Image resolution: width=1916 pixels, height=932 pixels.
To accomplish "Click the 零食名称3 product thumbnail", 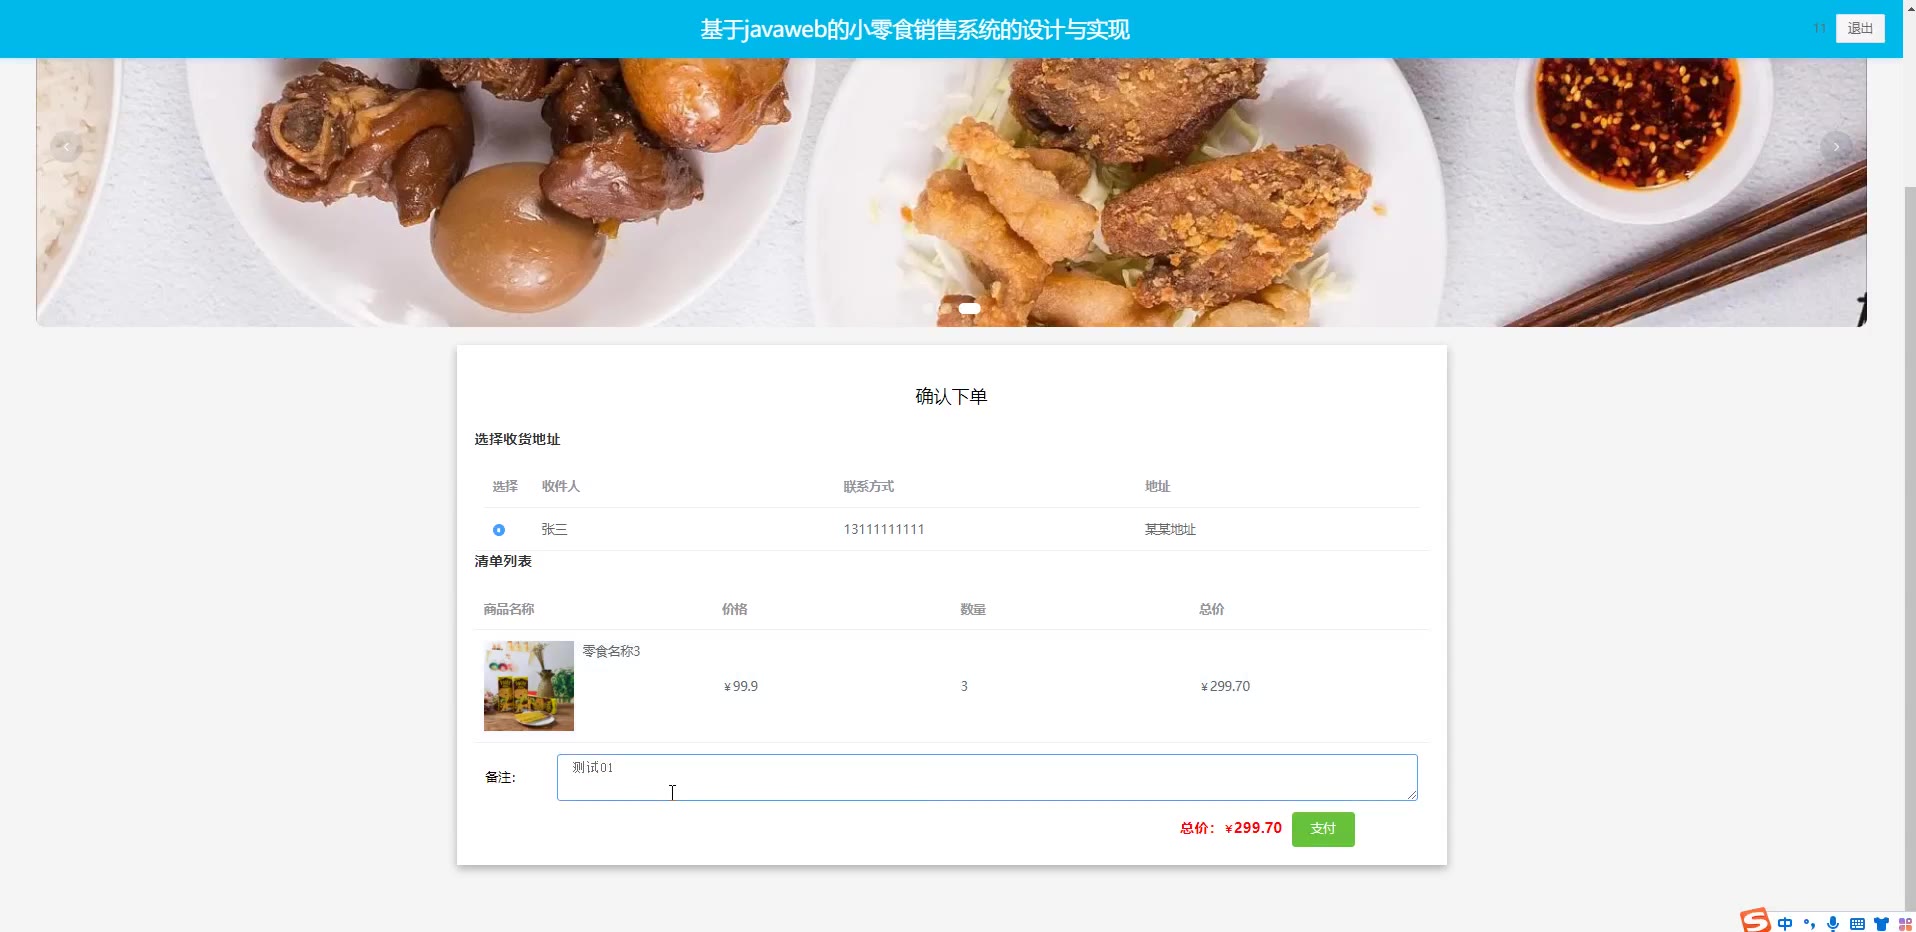I will pos(529,686).
